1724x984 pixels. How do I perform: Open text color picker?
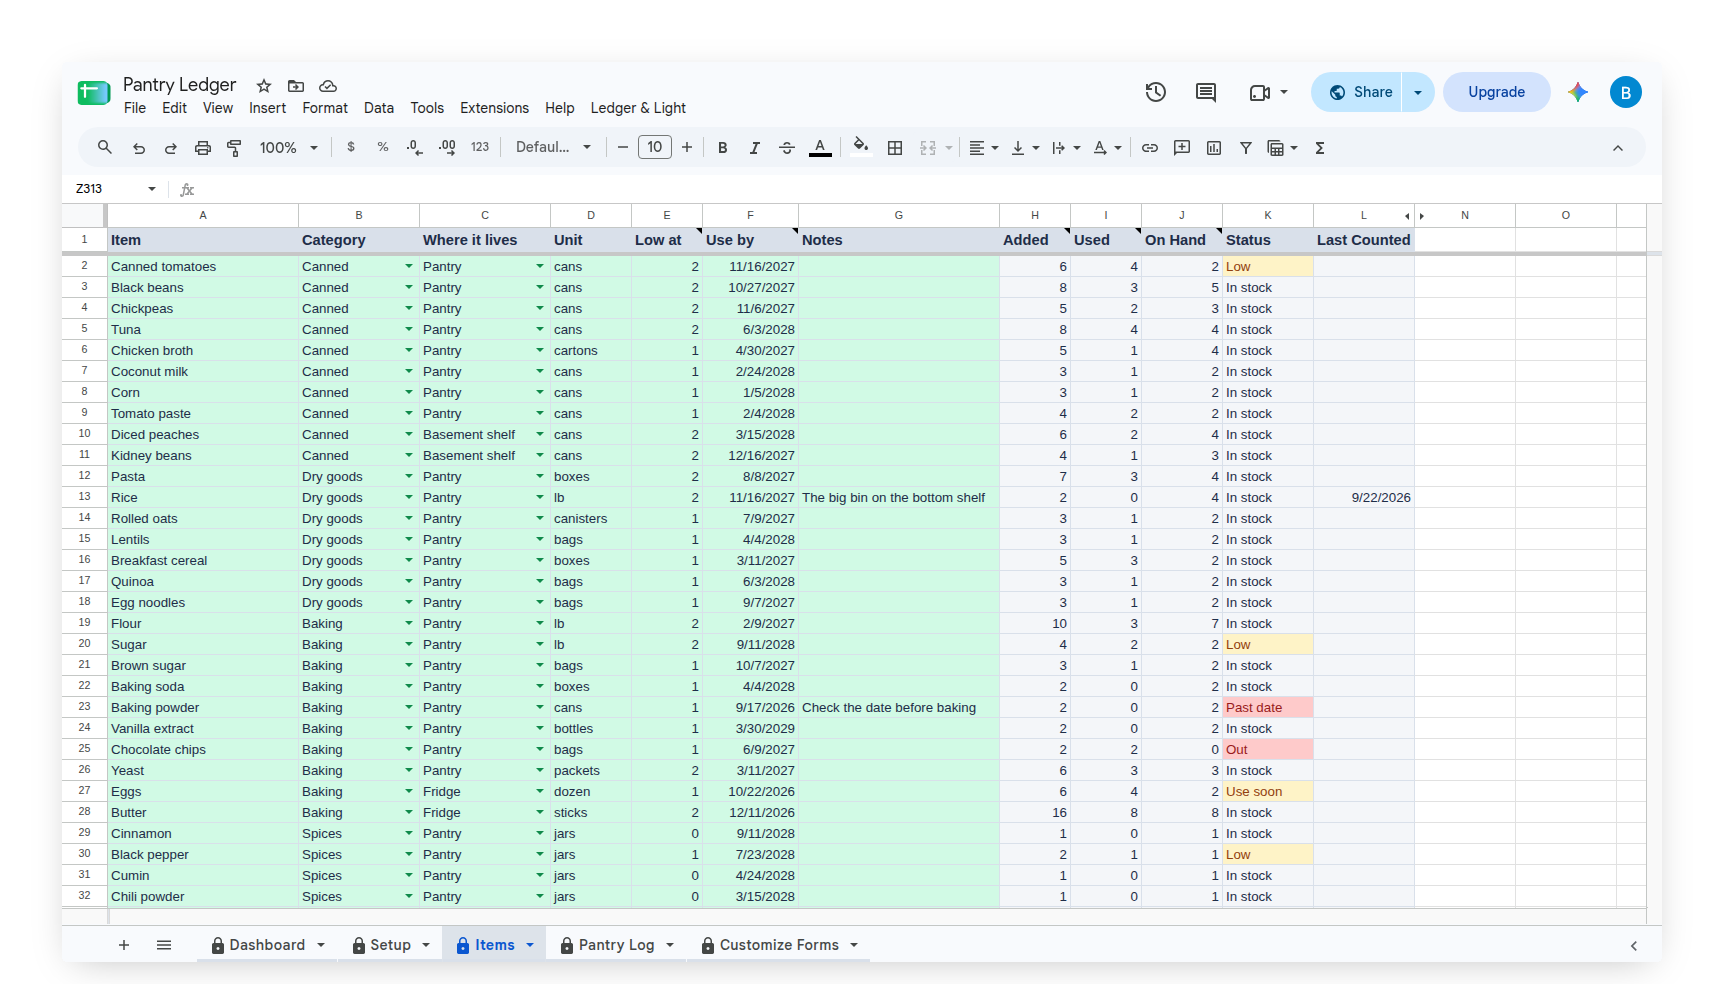click(820, 148)
